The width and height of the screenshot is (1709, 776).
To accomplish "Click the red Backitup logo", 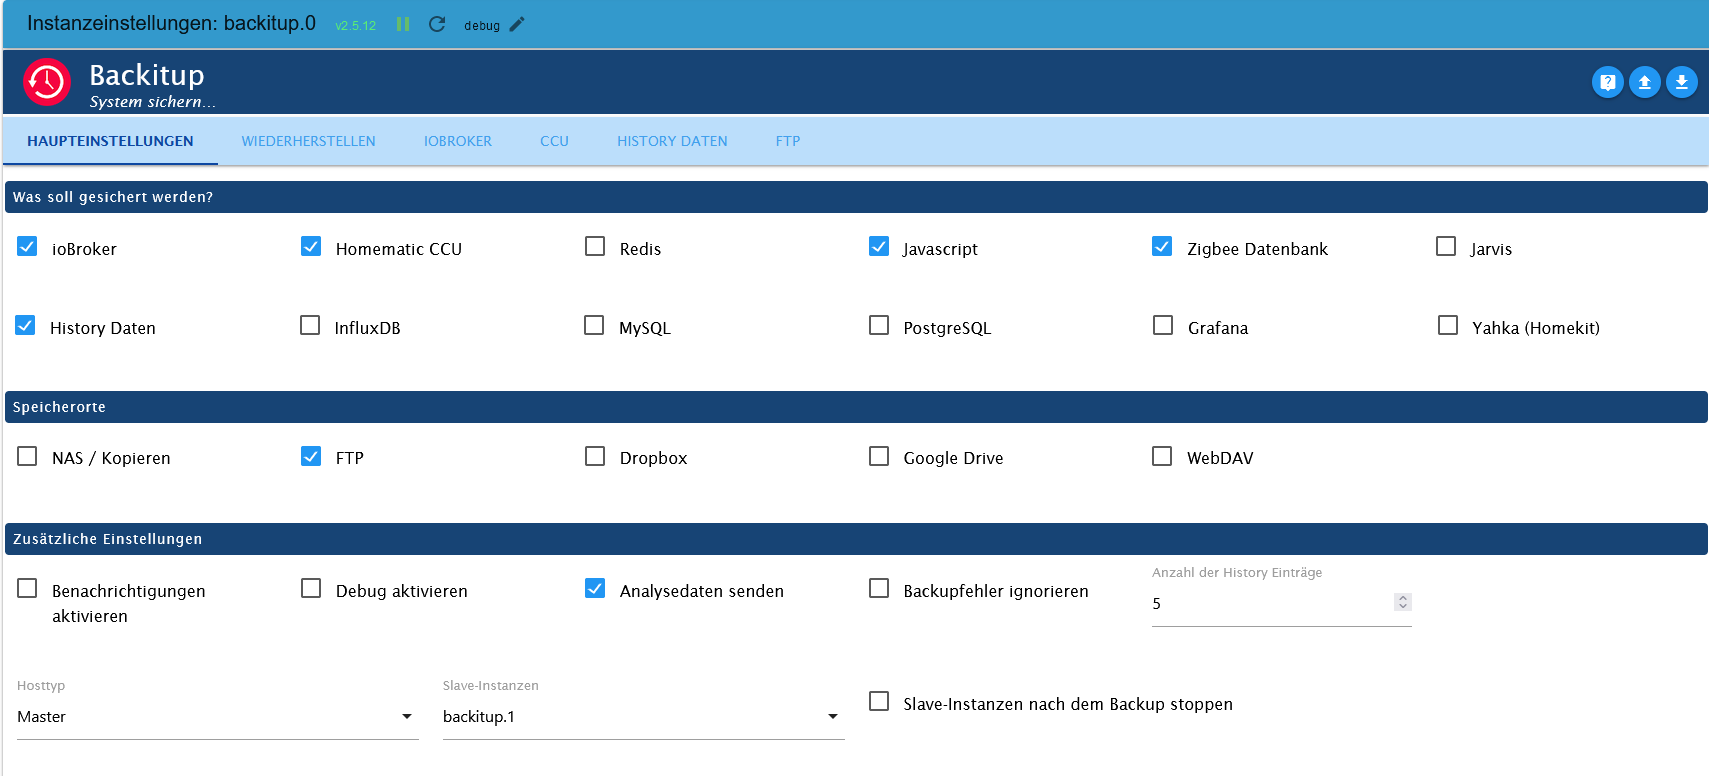I will click(x=47, y=82).
